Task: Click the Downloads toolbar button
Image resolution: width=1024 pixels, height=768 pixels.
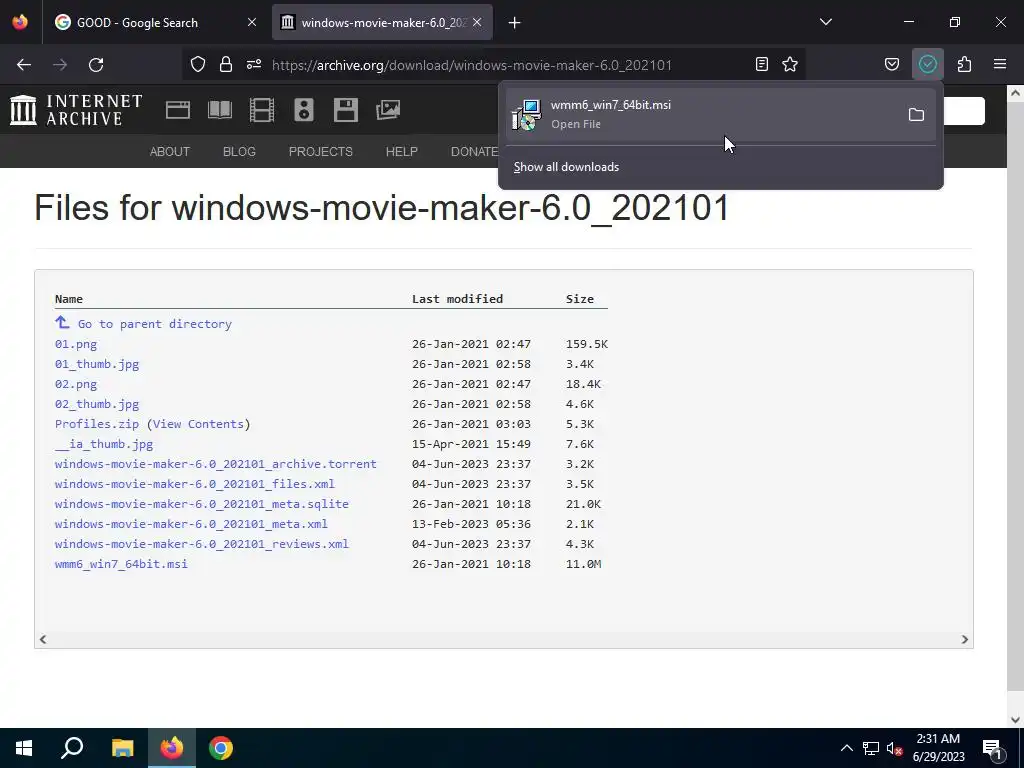Action: click(x=928, y=64)
